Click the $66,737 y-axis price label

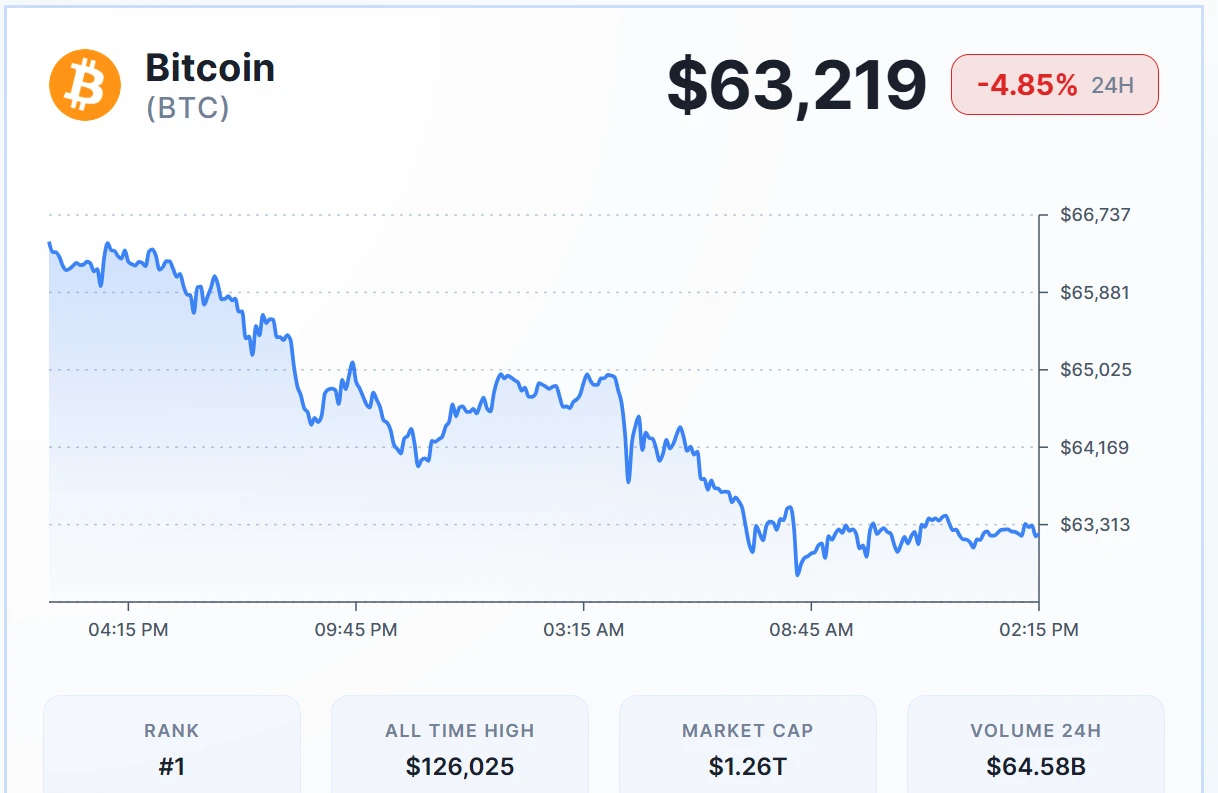tap(1095, 215)
